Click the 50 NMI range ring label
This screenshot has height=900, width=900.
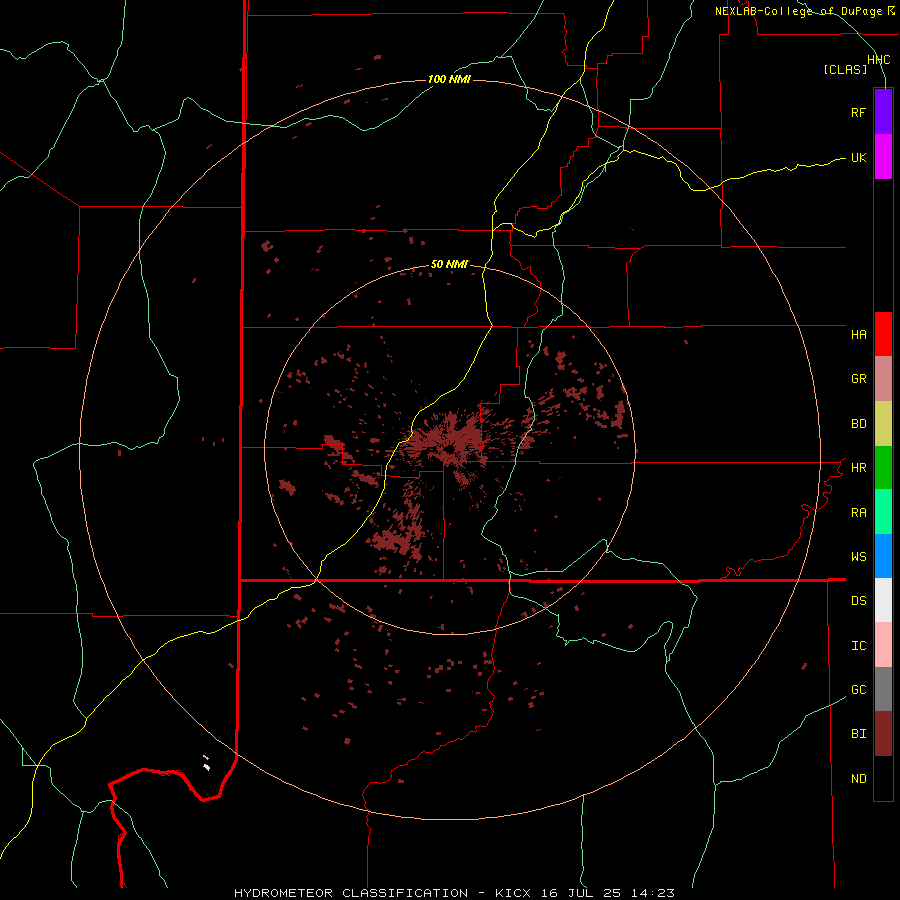pyautogui.click(x=449, y=265)
